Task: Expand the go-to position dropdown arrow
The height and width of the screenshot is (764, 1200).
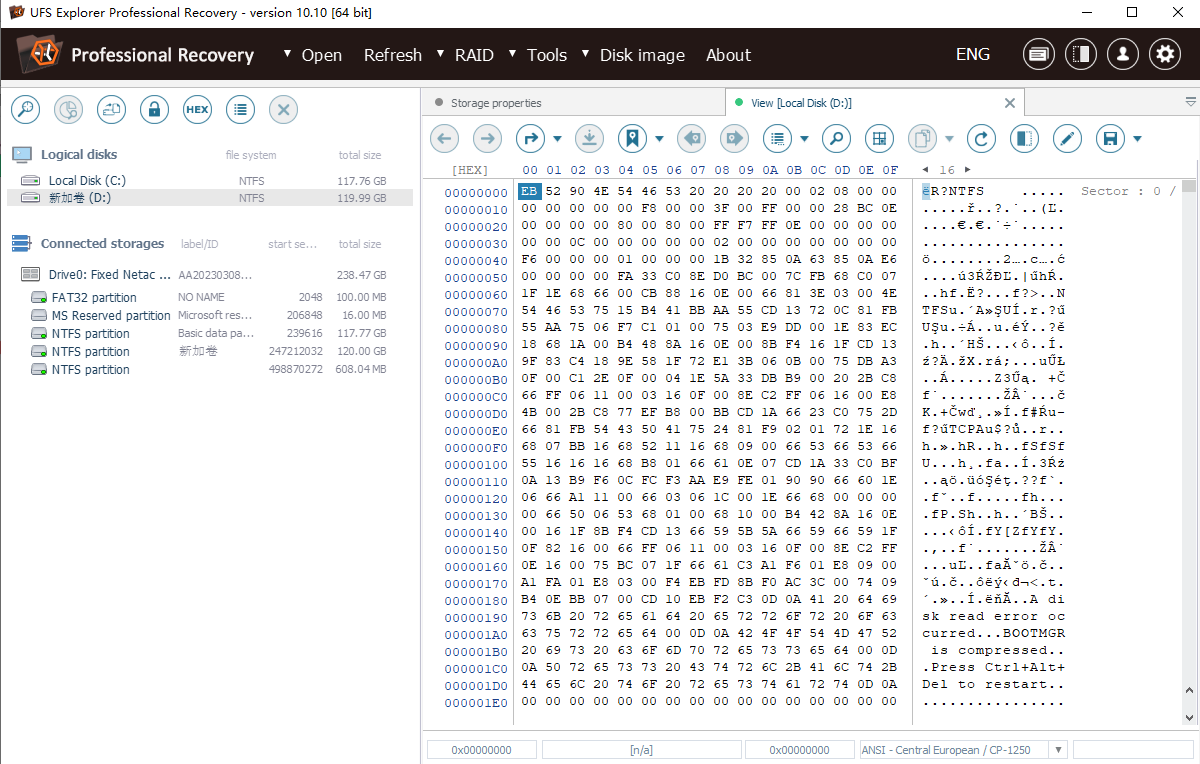Action: tap(557, 139)
